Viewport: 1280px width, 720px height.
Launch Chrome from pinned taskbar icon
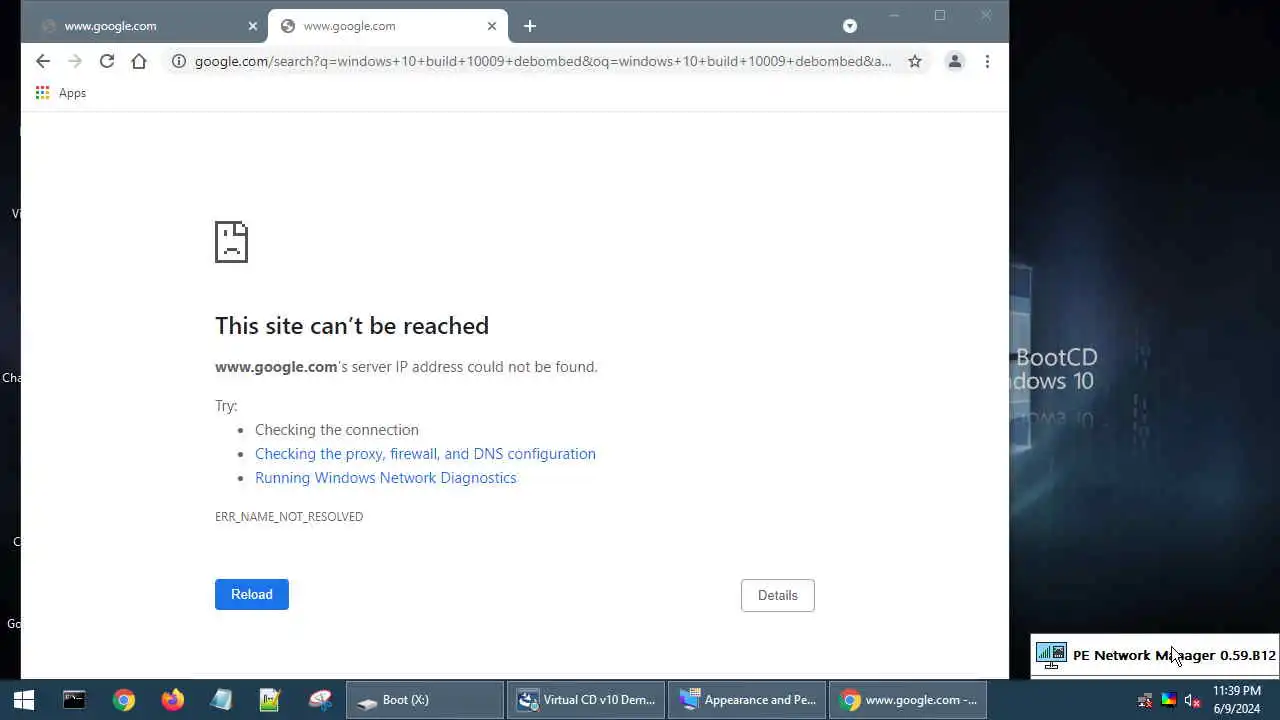tap(124, 700)
